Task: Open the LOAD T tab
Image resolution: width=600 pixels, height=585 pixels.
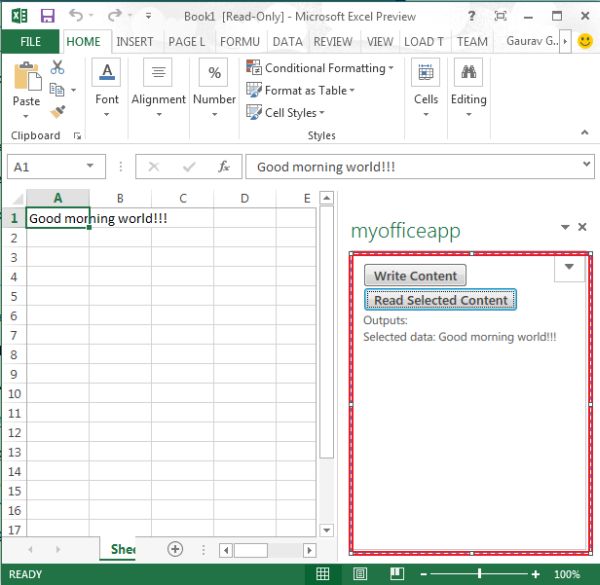Action: (424, 41)
